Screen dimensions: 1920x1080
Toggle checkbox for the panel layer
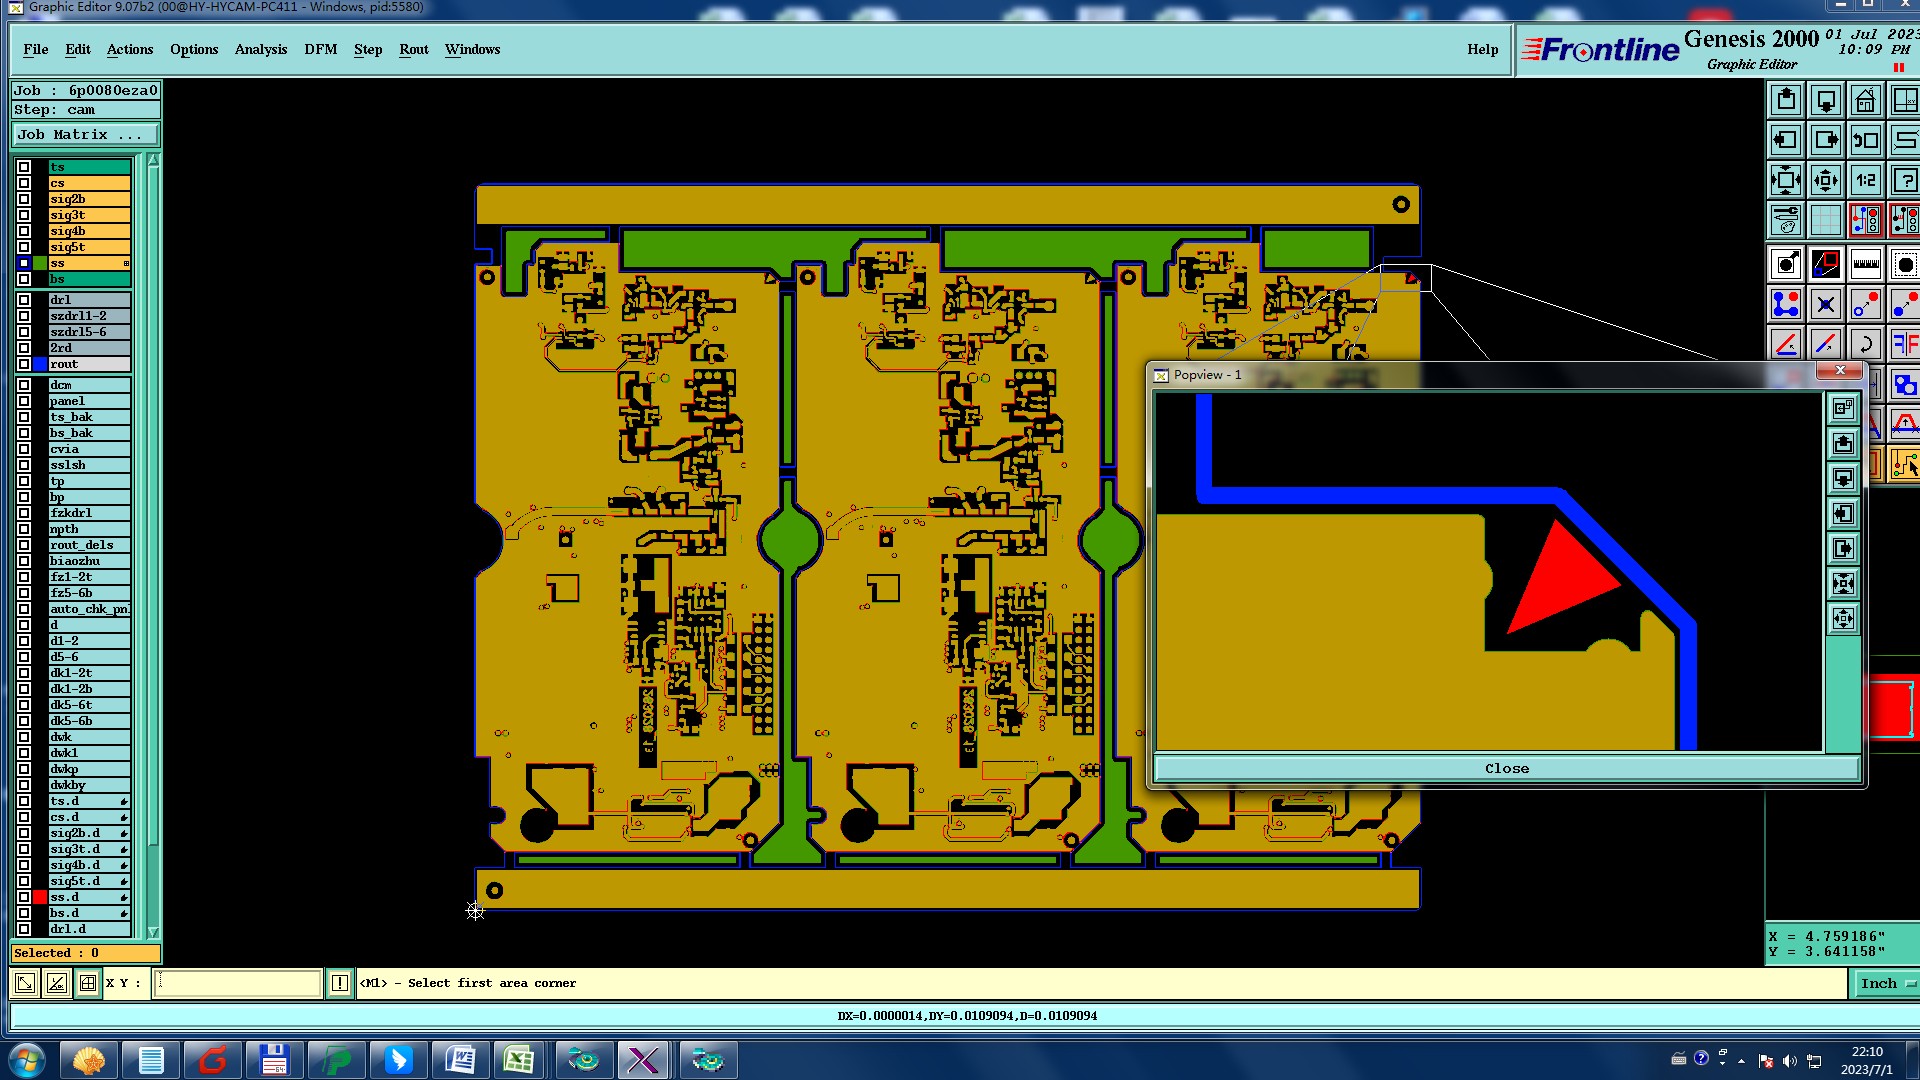pyautogui.click(x=24, y=401)
